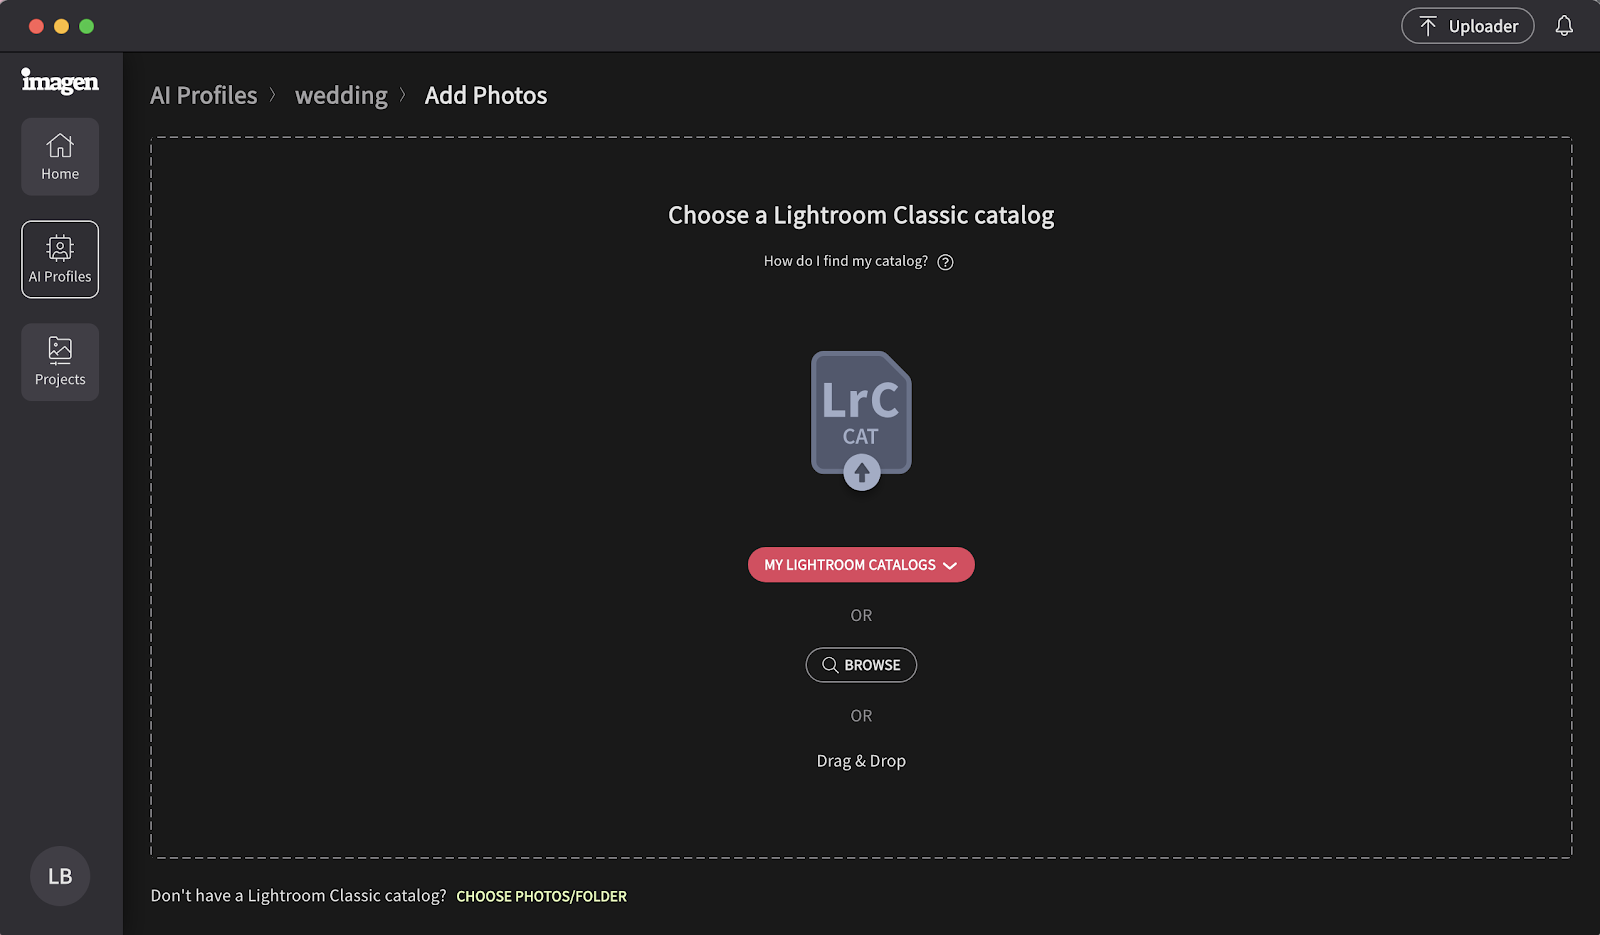Screen dimensions: 1600x935
Task: Click the help question mark icon
Action: [x=945, y=262]
